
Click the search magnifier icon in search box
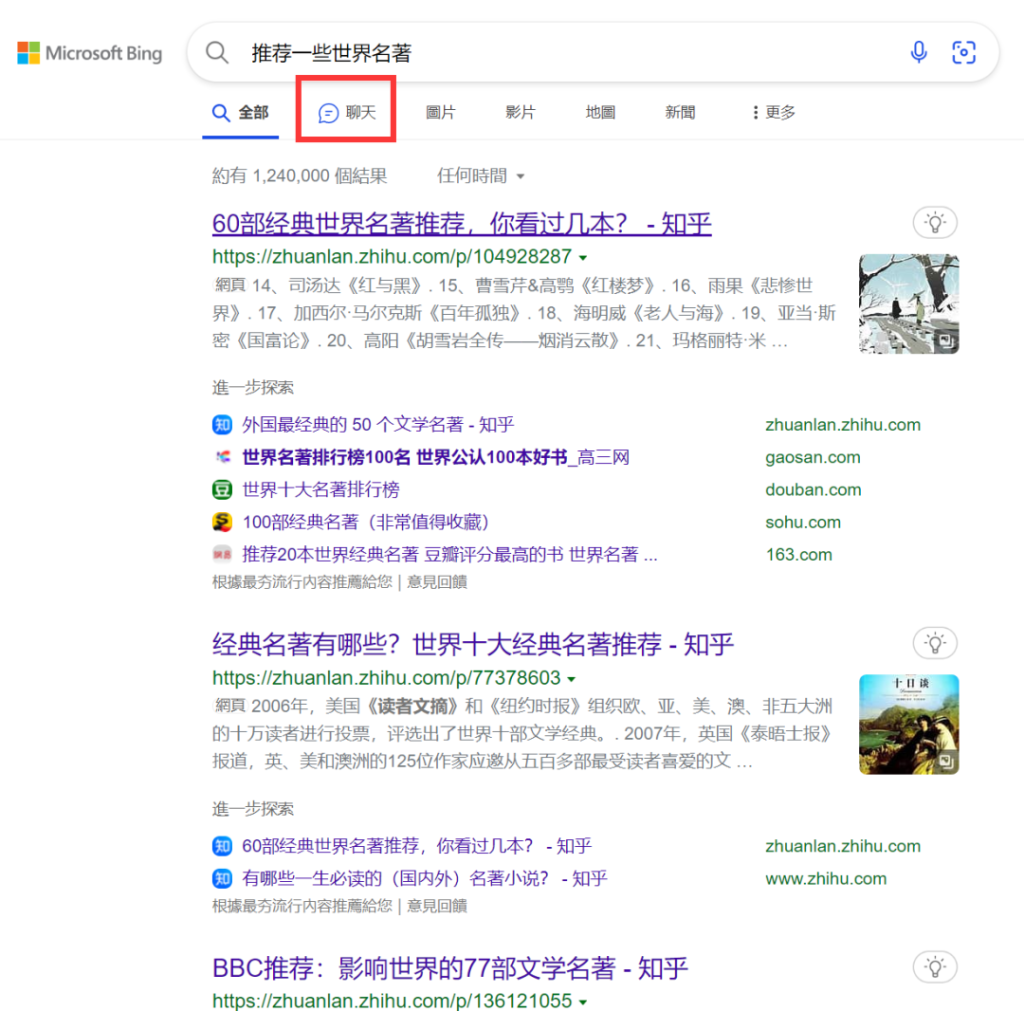[217, 52]
